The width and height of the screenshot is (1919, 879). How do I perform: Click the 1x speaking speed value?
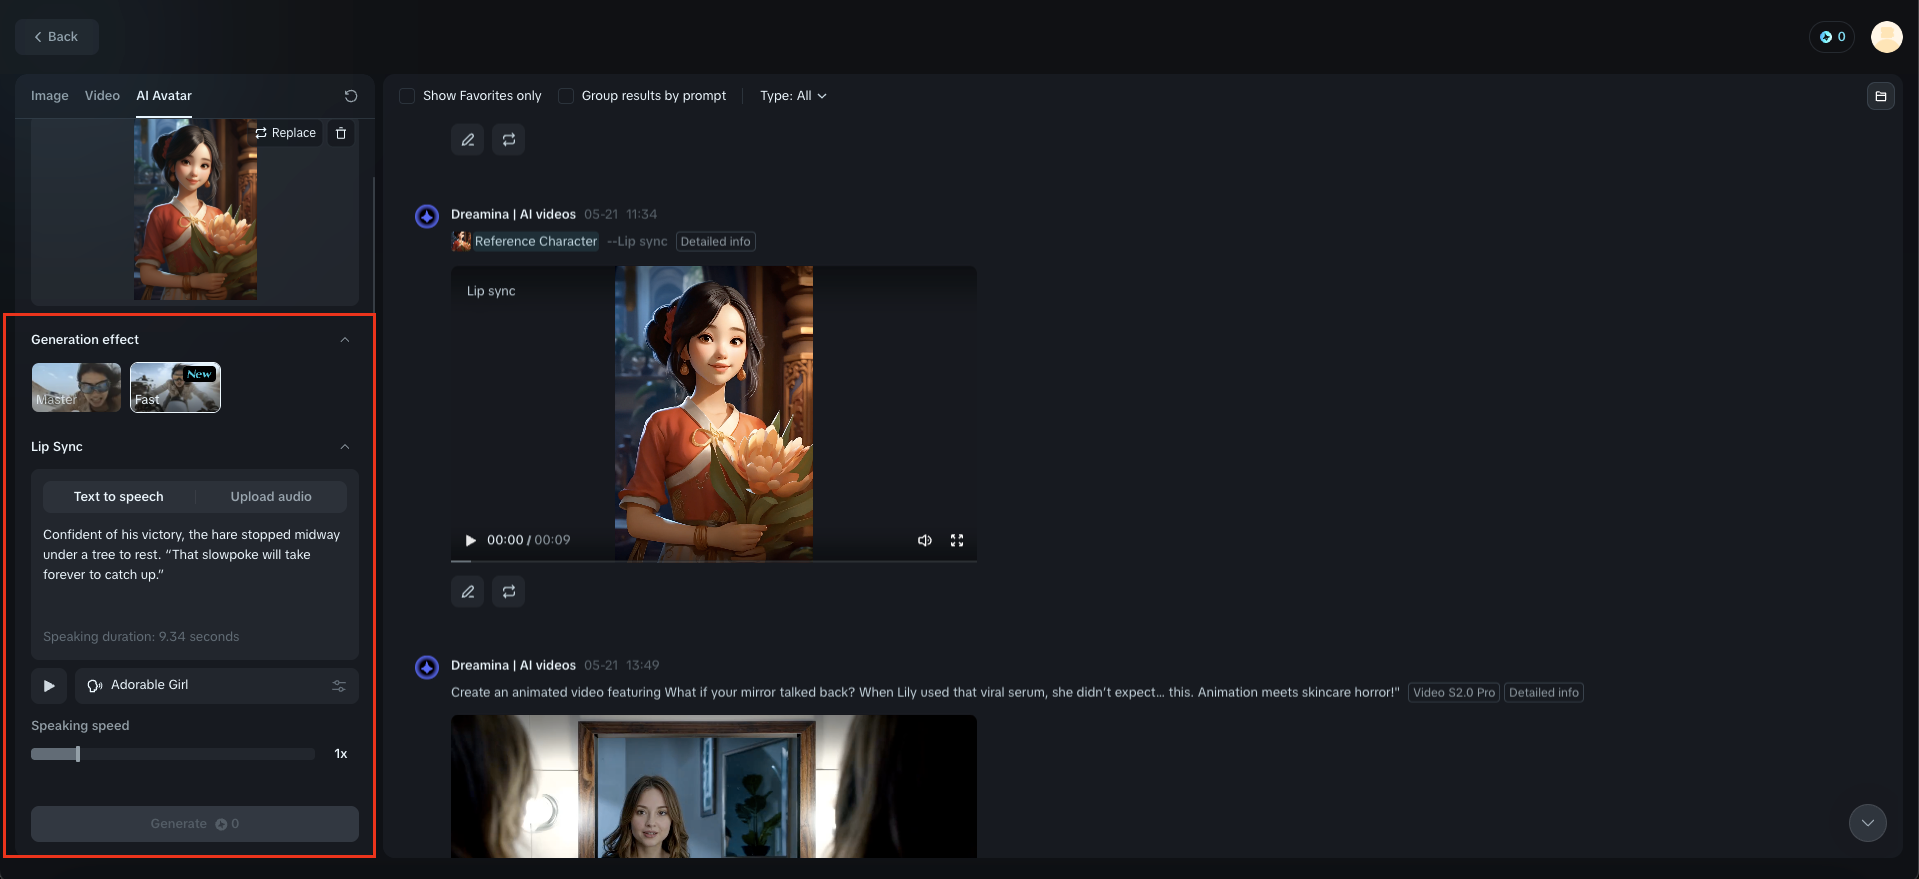(x=341, y=754)
